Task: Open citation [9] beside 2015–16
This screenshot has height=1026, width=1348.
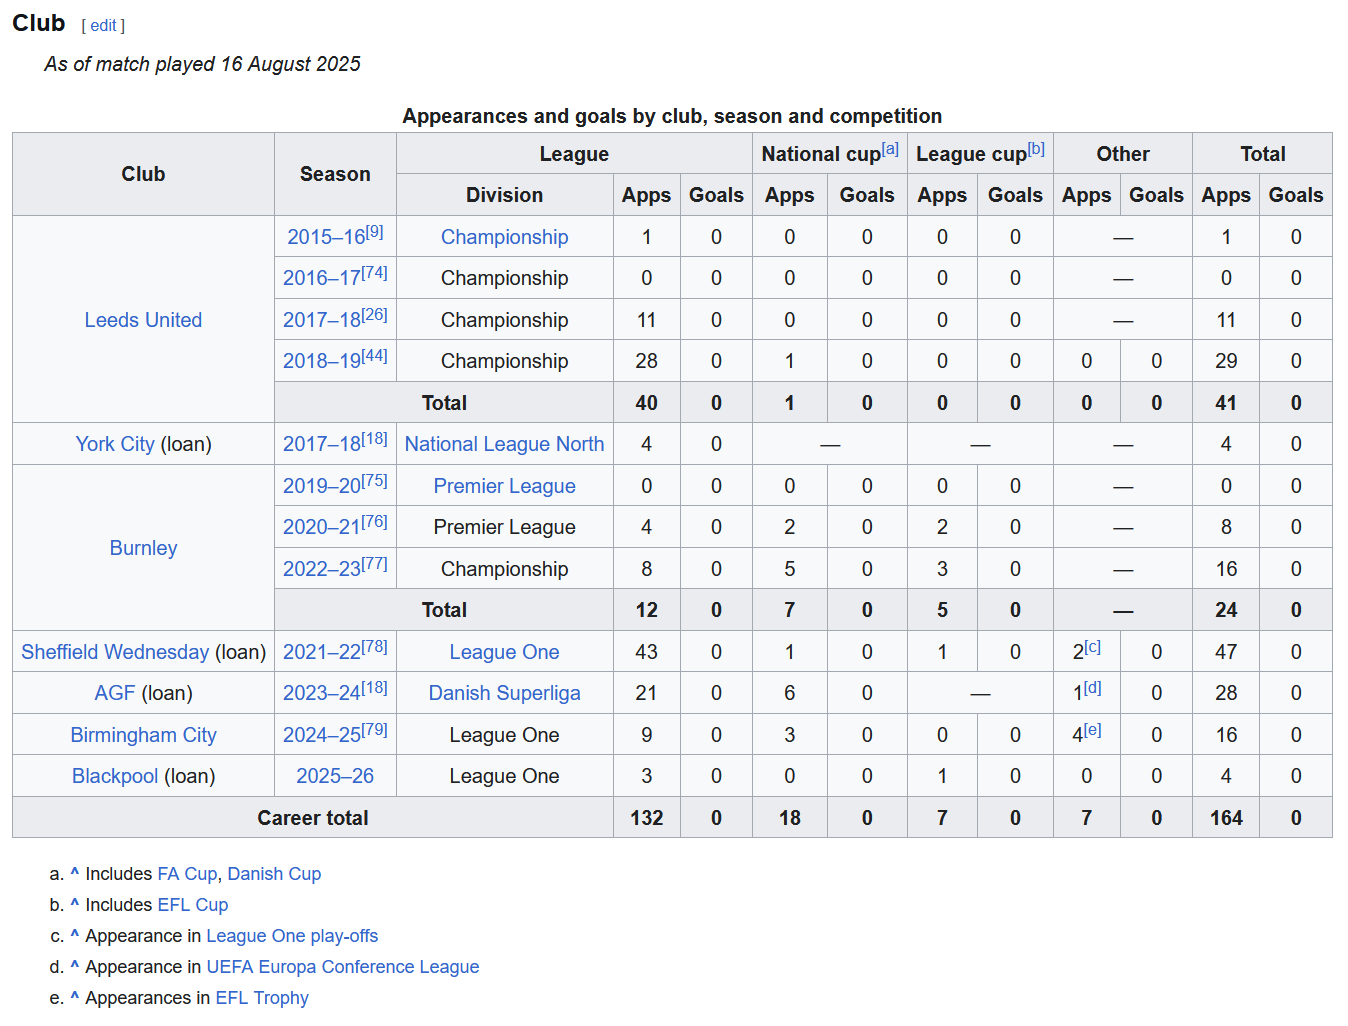Action: coord(374,232)
